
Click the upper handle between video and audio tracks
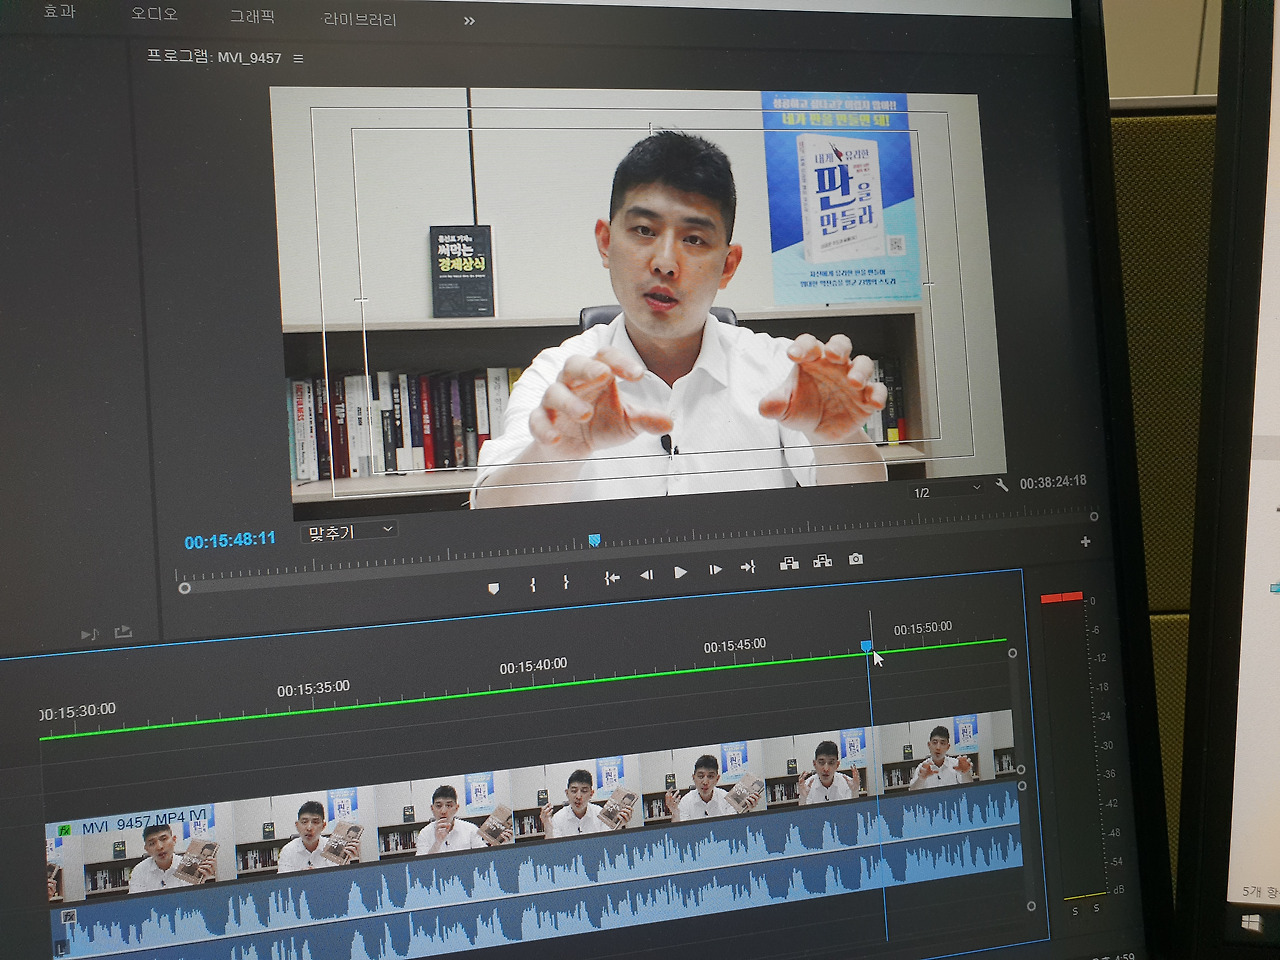1020,770
